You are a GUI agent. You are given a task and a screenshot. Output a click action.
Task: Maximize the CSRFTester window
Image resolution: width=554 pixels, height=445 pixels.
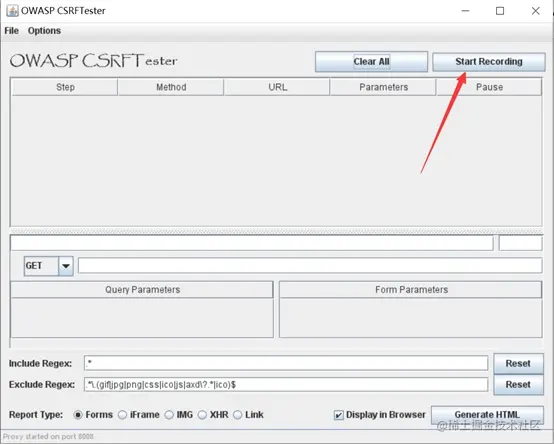point(500,11)
